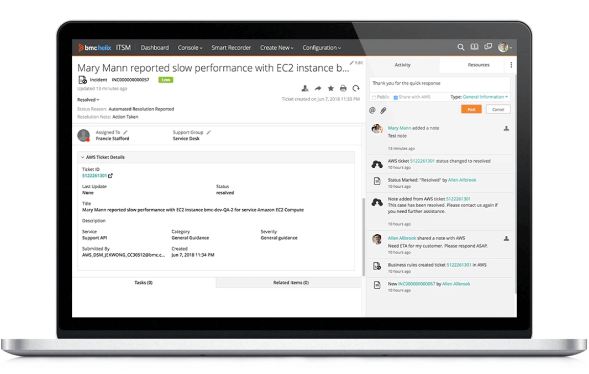Click the note text input field

pos(439,83)
